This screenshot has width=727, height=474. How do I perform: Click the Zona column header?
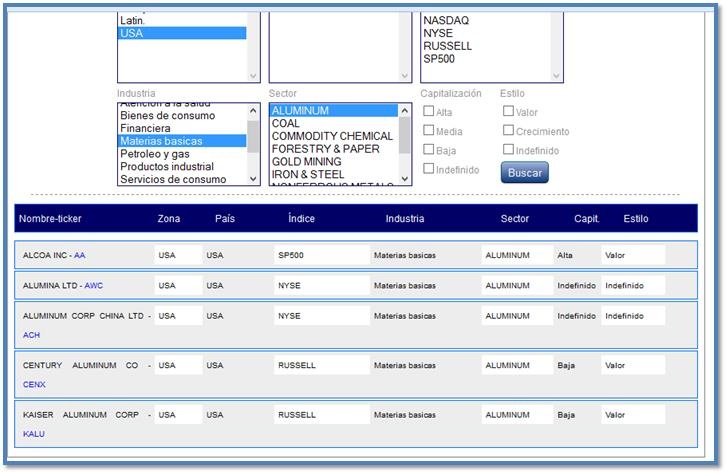(169, 218)
